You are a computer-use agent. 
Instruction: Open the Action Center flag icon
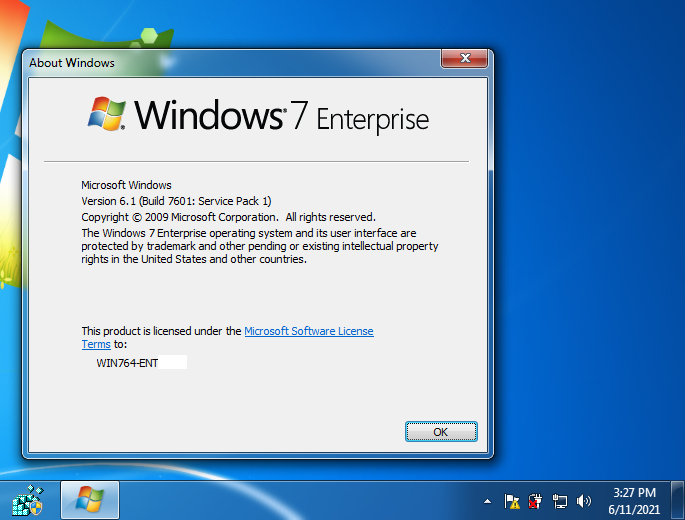point(512,501)
